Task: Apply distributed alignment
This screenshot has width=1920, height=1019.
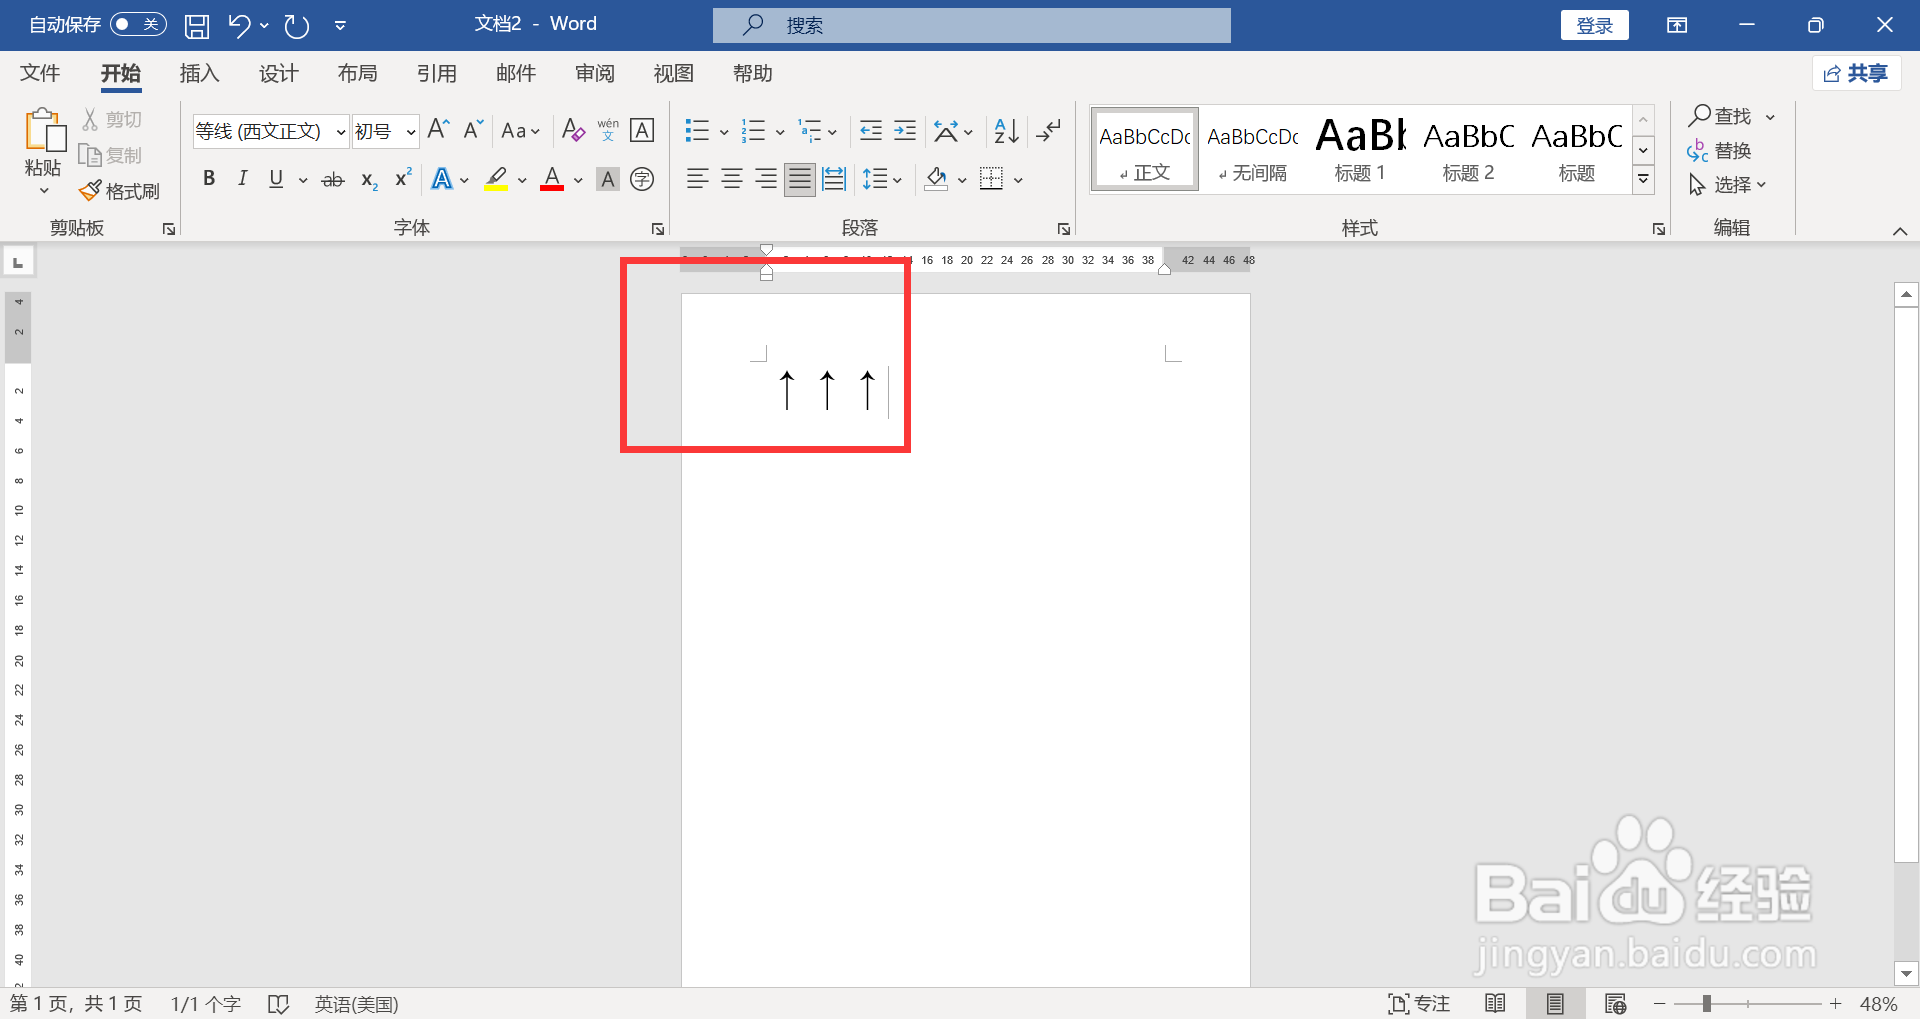Action: click(x=834, y=180)
